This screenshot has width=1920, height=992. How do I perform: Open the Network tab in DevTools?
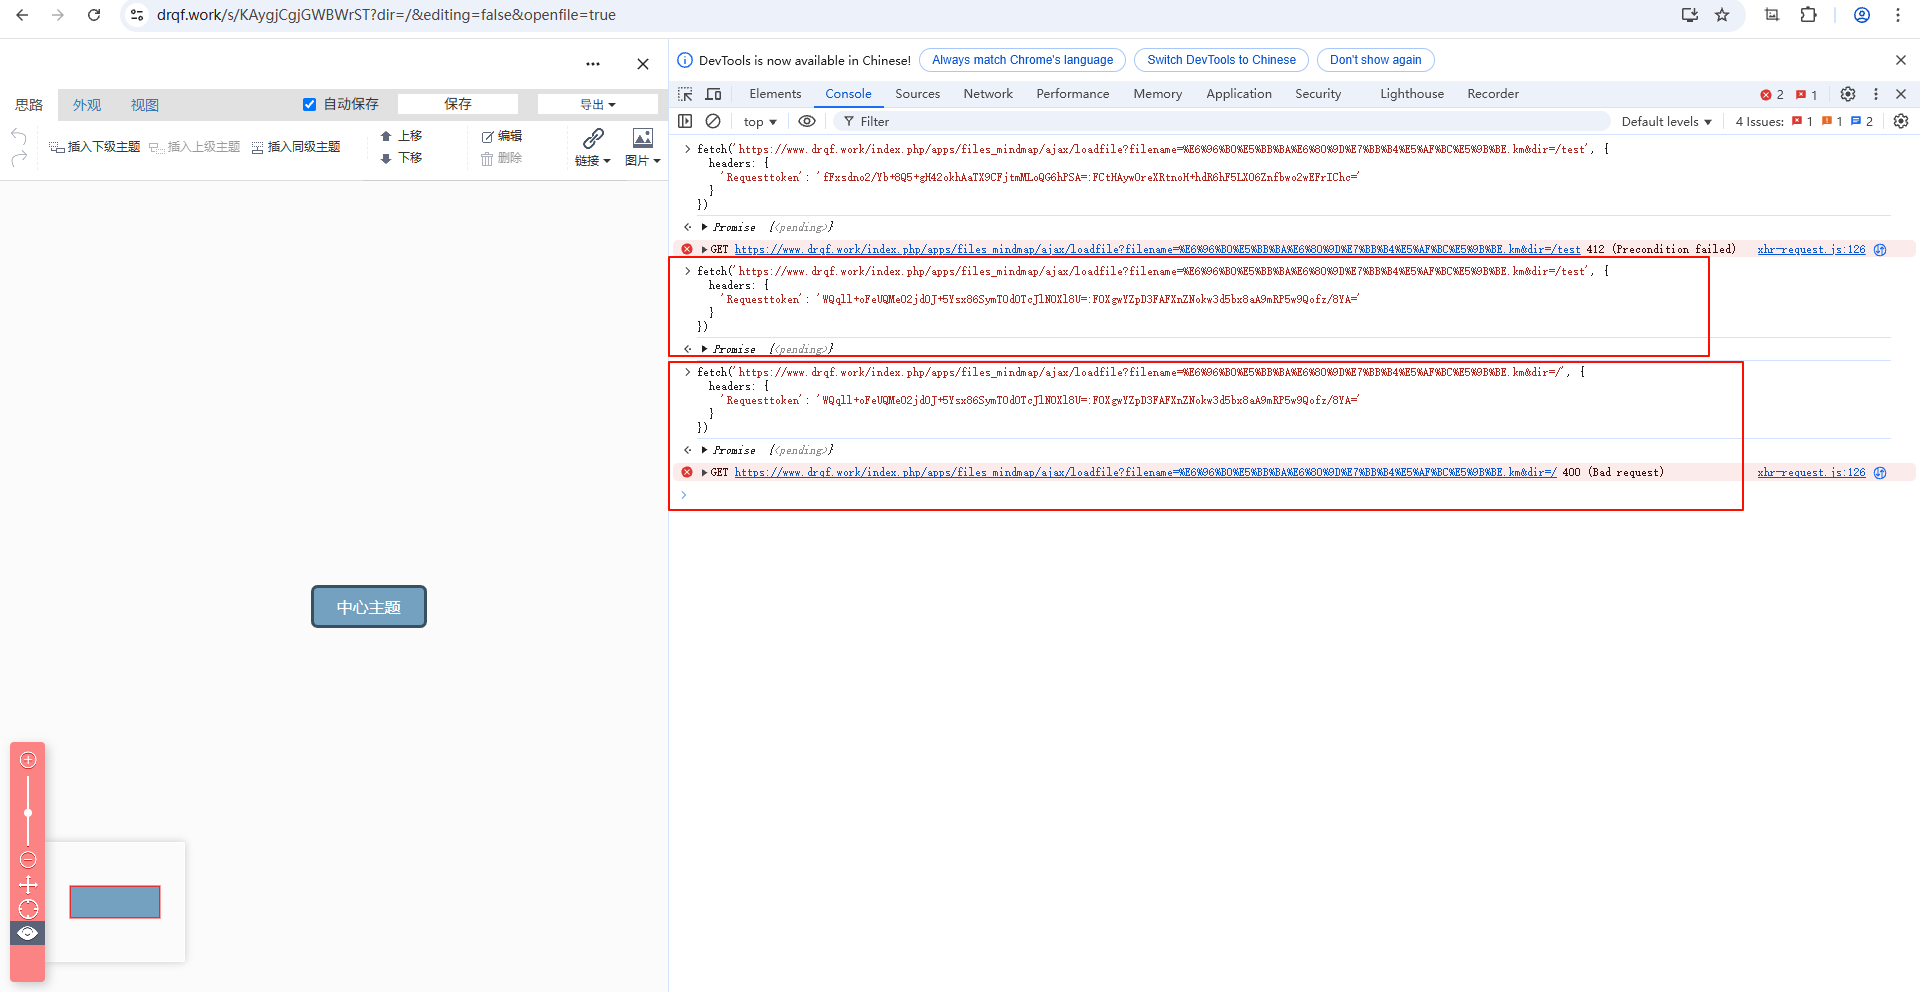pyautogui.click(x=988, y=94)
